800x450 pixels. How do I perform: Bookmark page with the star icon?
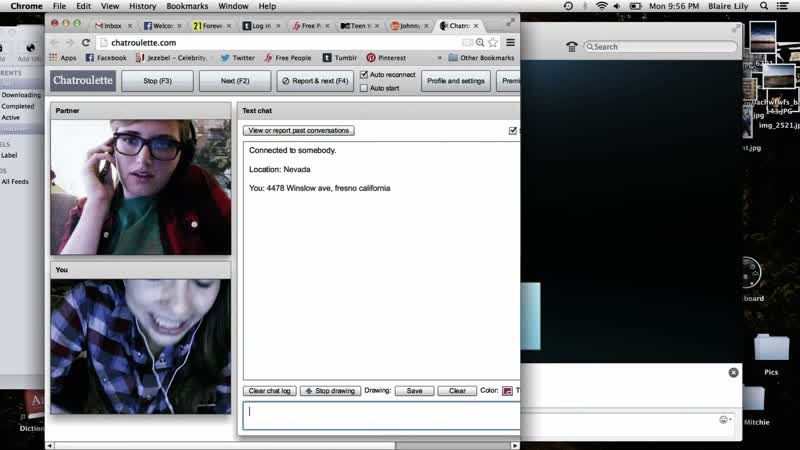(x=493, y=42)
